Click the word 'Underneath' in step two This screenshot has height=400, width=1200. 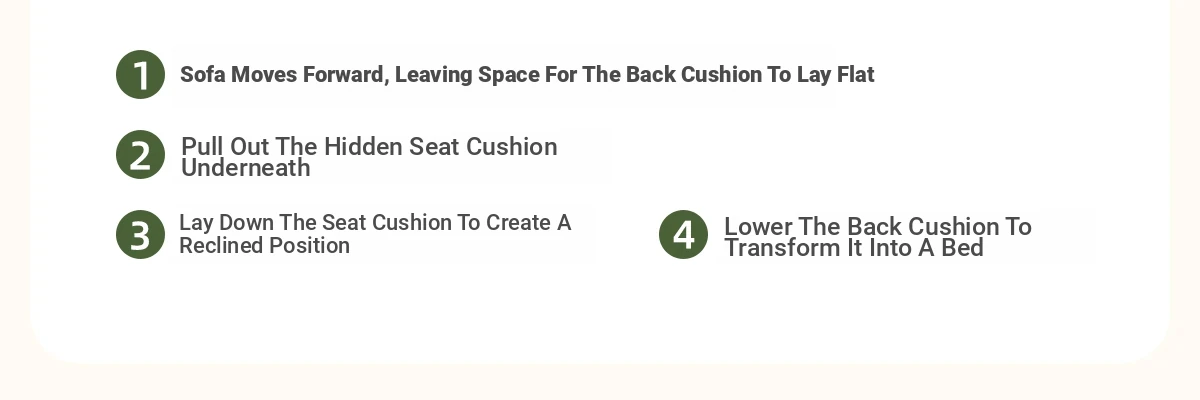(x=246, y=168)
